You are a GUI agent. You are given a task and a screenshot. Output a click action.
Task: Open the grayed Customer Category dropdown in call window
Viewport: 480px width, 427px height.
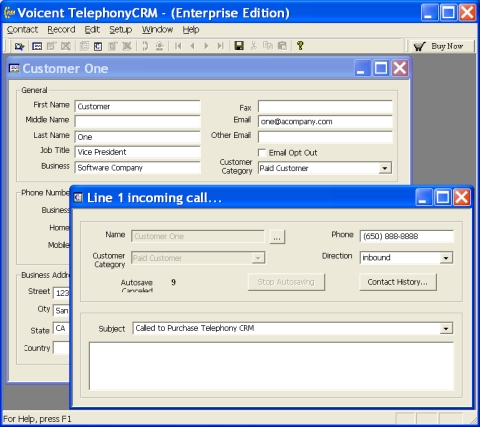click(x=258, y=258)
